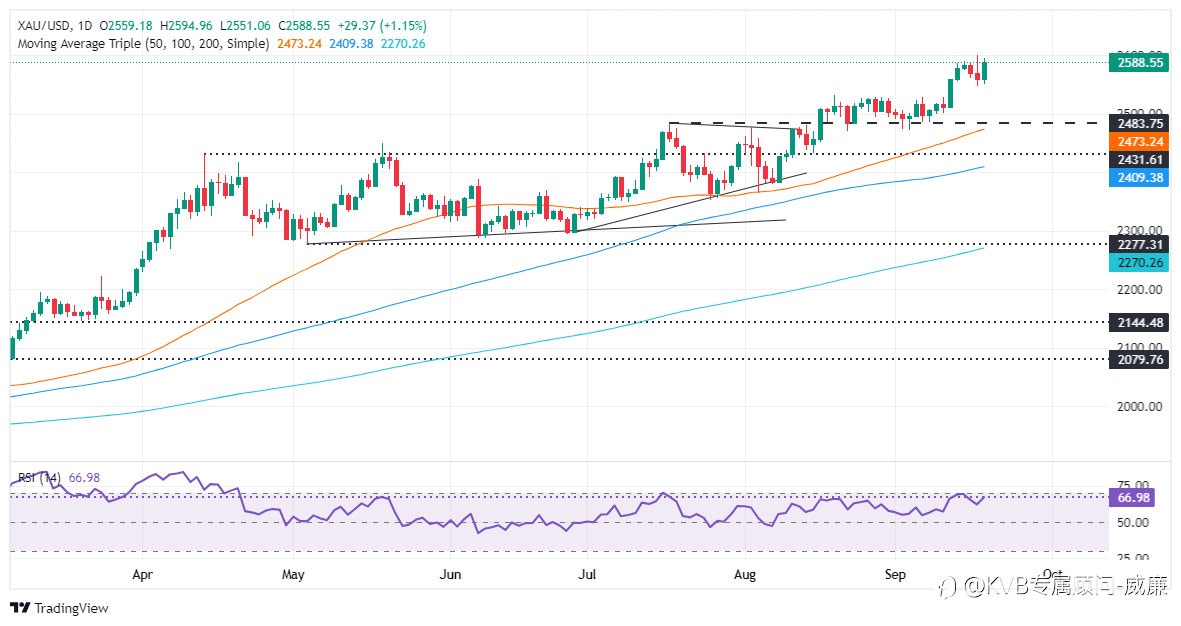Screen dimensions: 1181x626
Task: Click the latest green candlestick on chart
Action: [984, 70]
